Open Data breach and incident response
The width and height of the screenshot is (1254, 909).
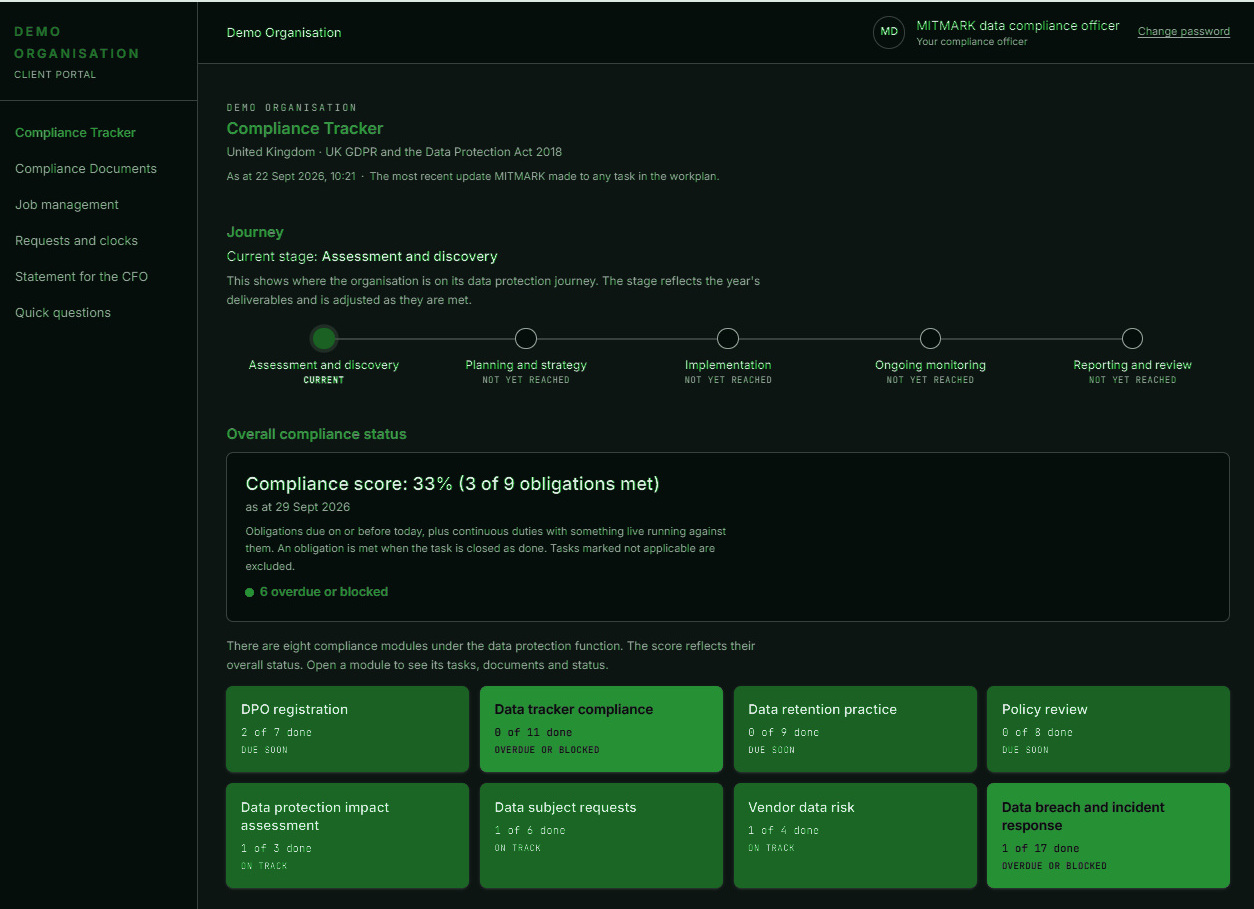click(x=1108, y=836)
